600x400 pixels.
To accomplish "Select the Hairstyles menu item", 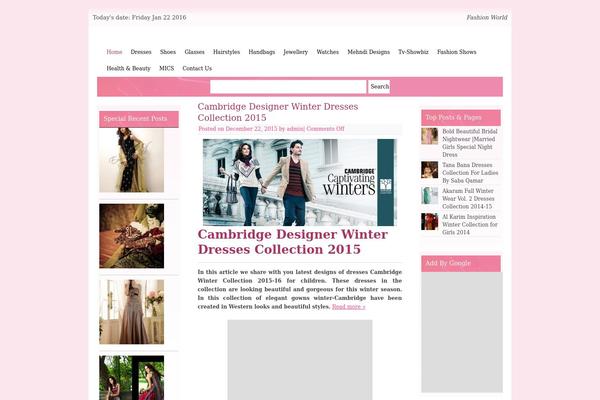I will click(x=226, y=52).
